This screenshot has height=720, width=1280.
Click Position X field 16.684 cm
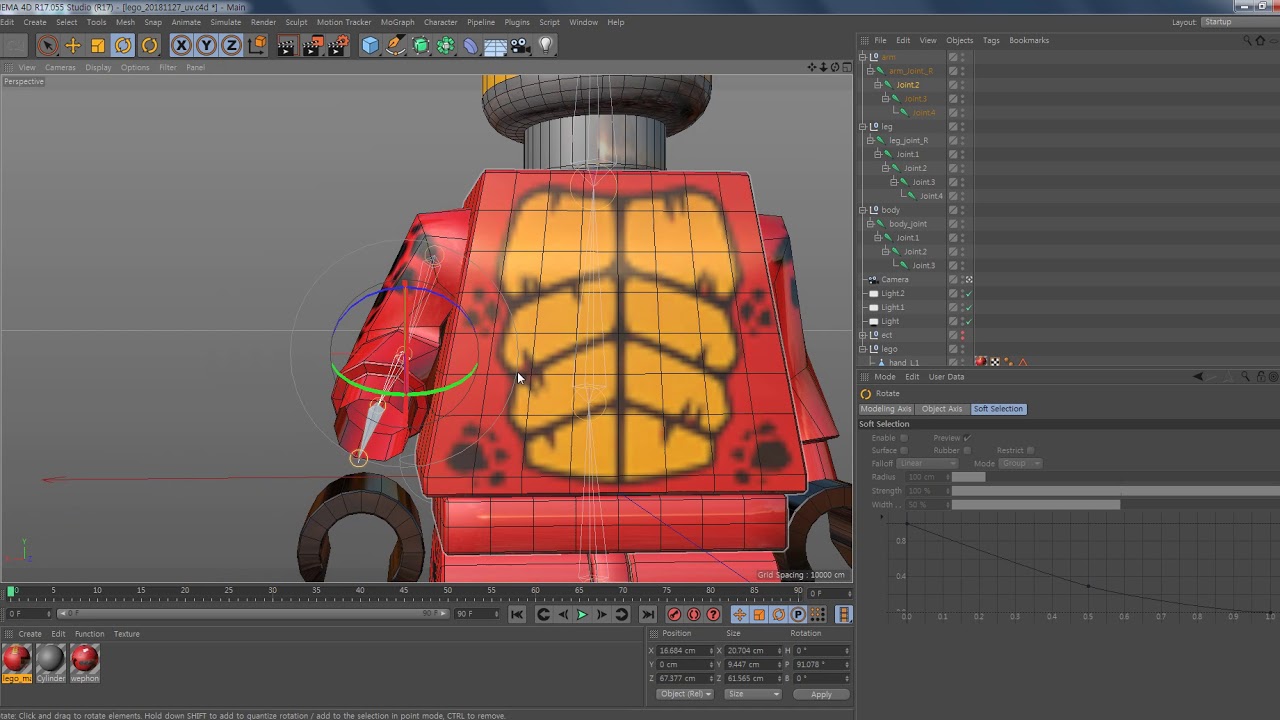tap(683, 651)
